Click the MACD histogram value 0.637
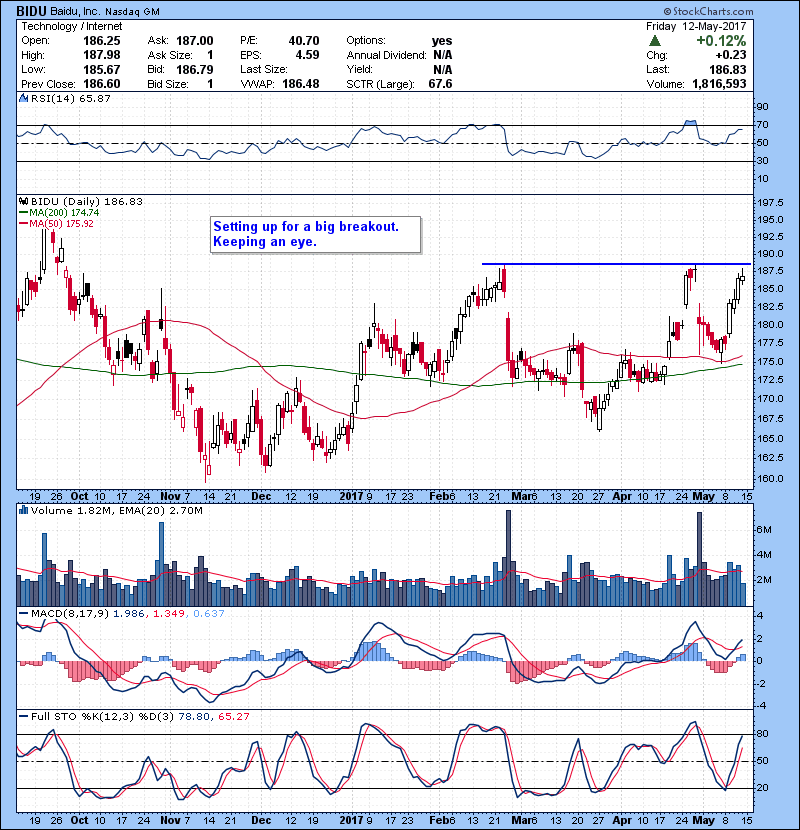The height and width of the screenshot is (830, 800). click(x=209, y=614)
